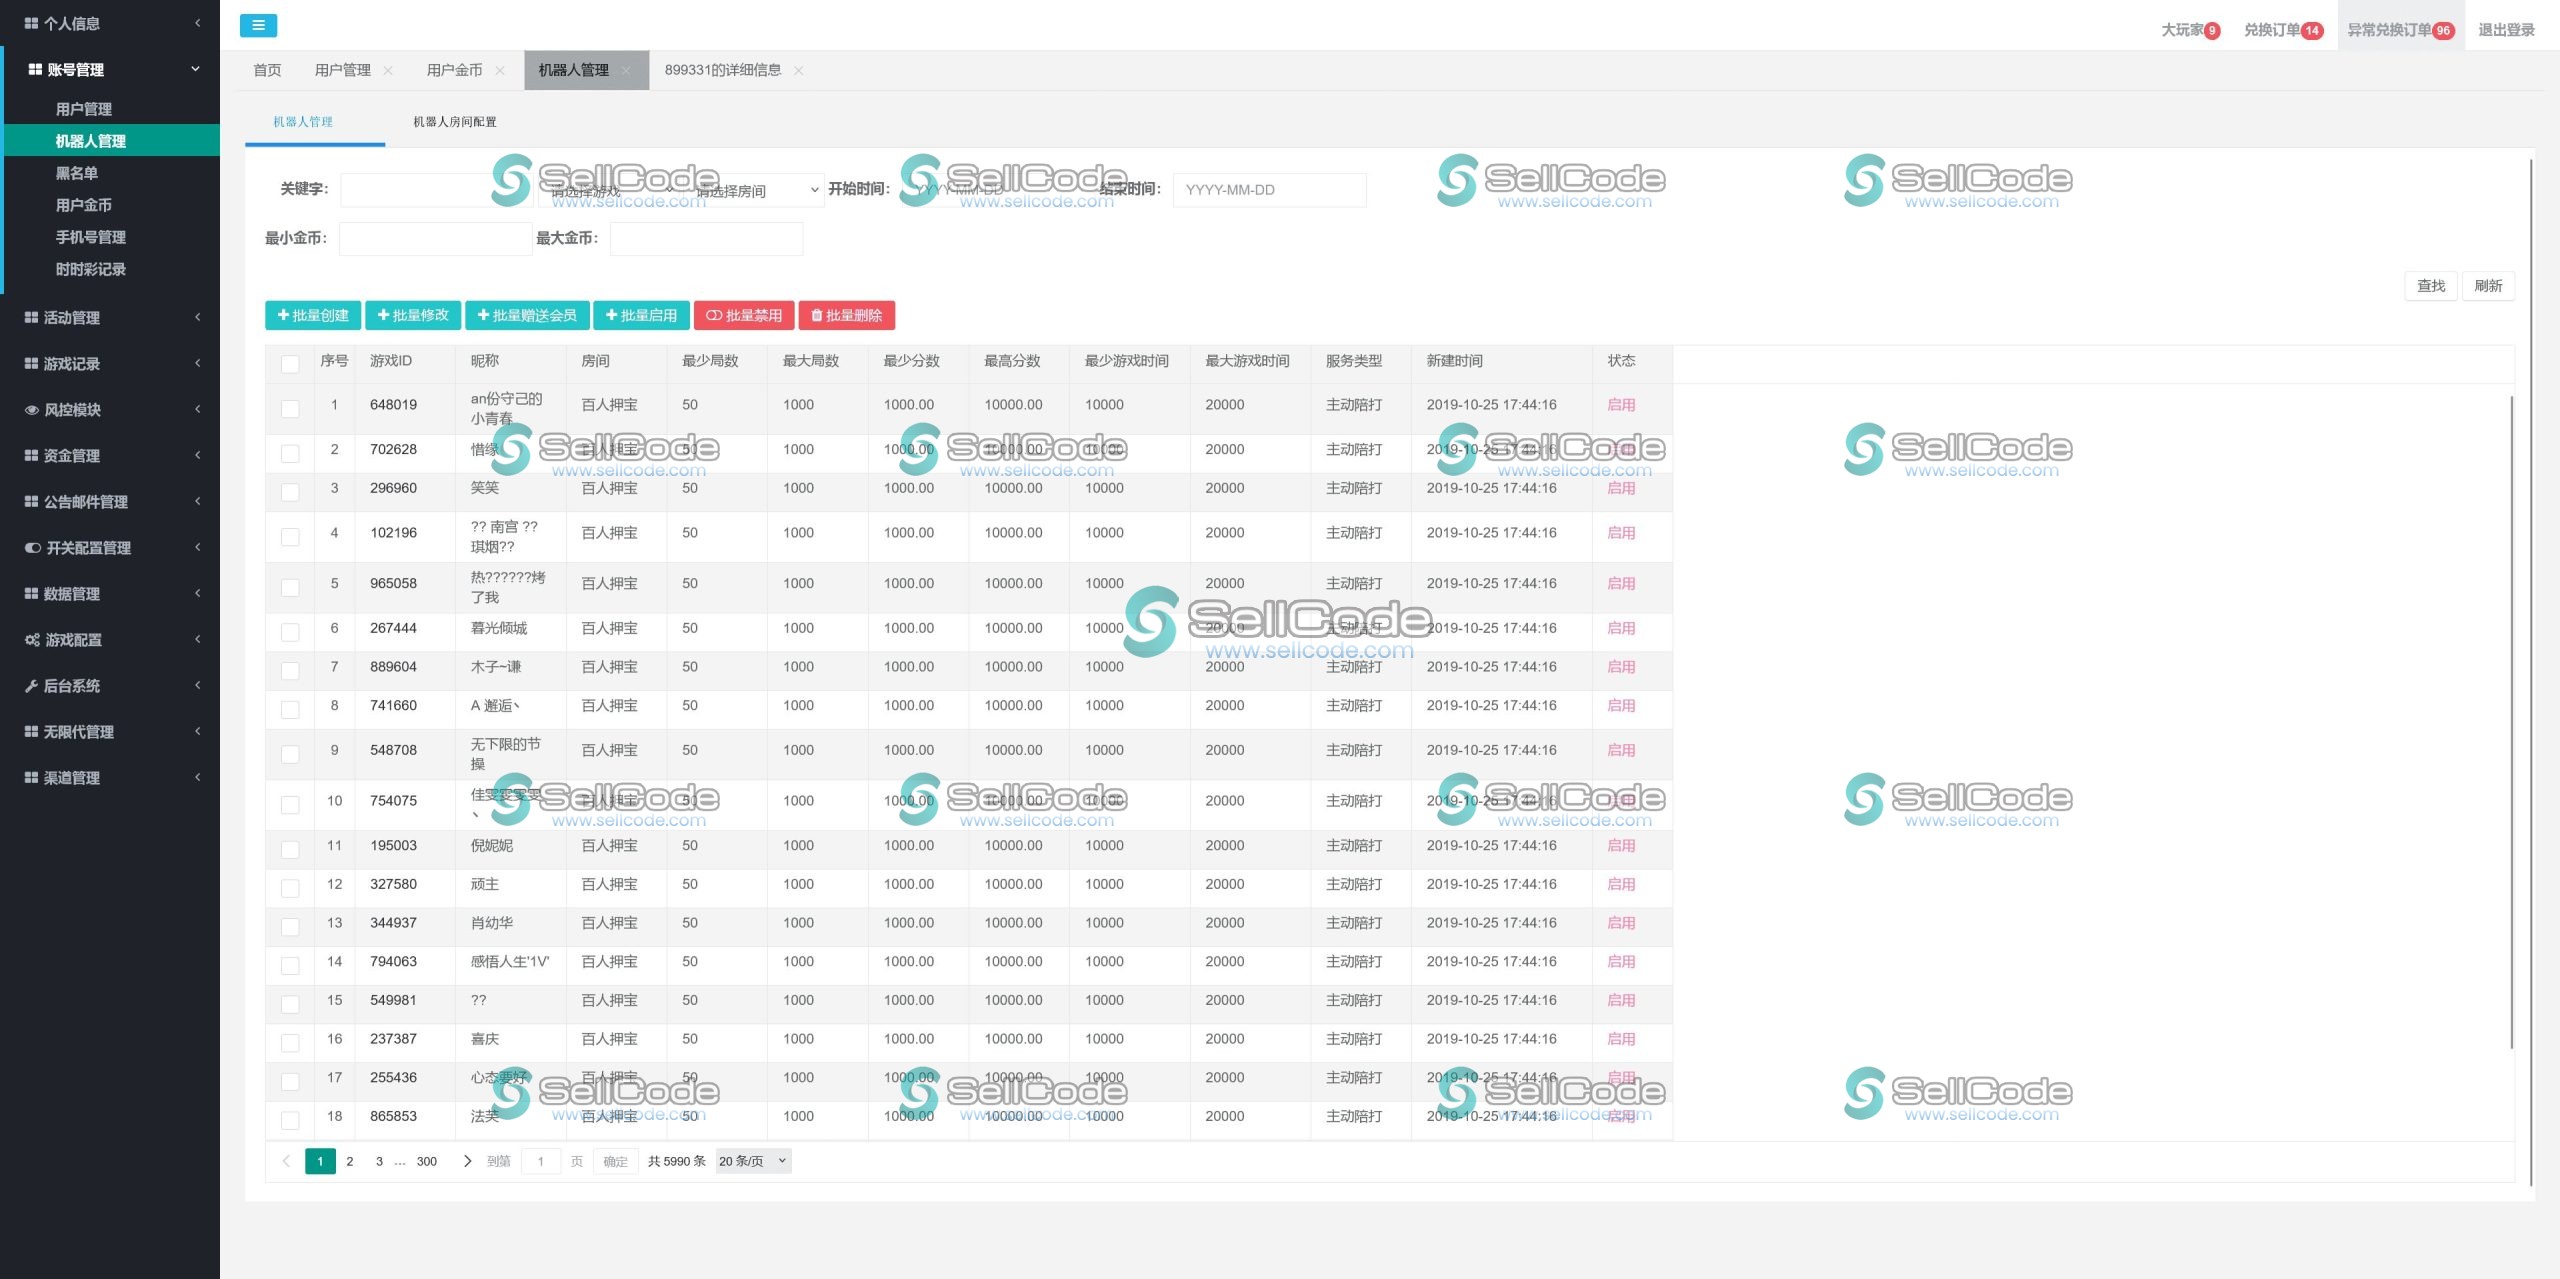
Task: Click the toggle icon beside 开关配置管理
Action: tap(32, 548)
